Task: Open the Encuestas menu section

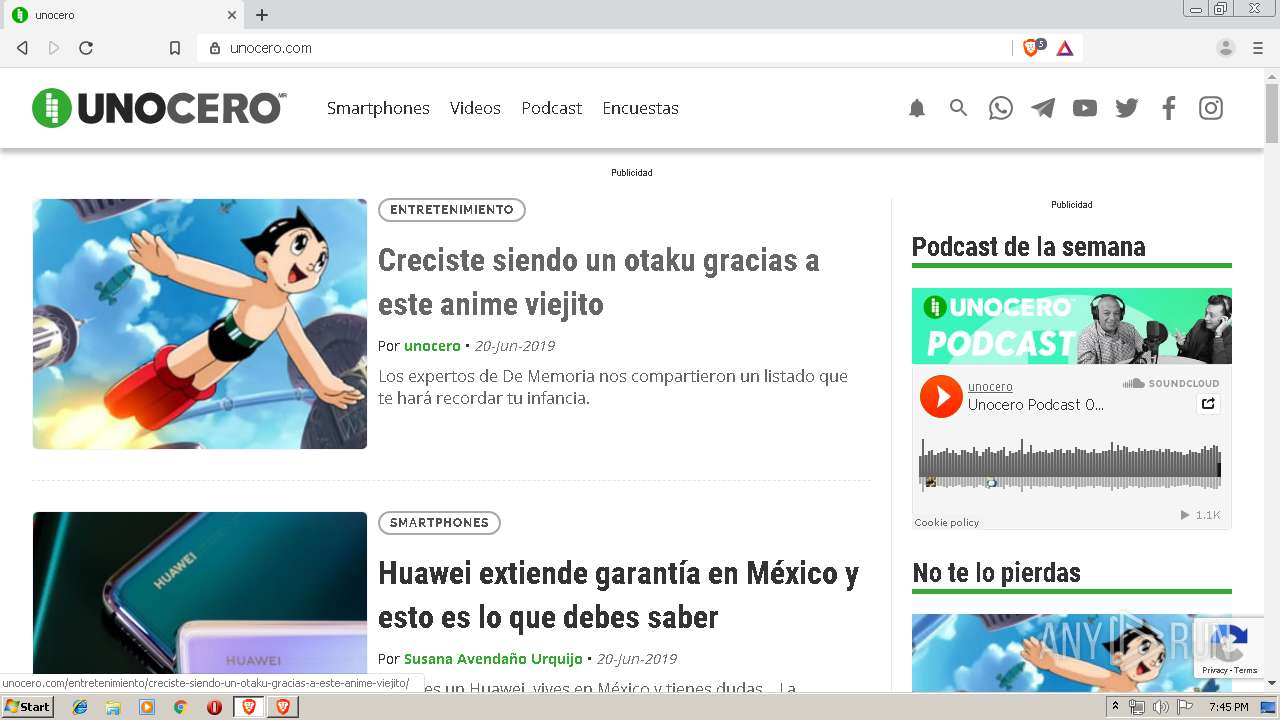Action: pos(640,108)
